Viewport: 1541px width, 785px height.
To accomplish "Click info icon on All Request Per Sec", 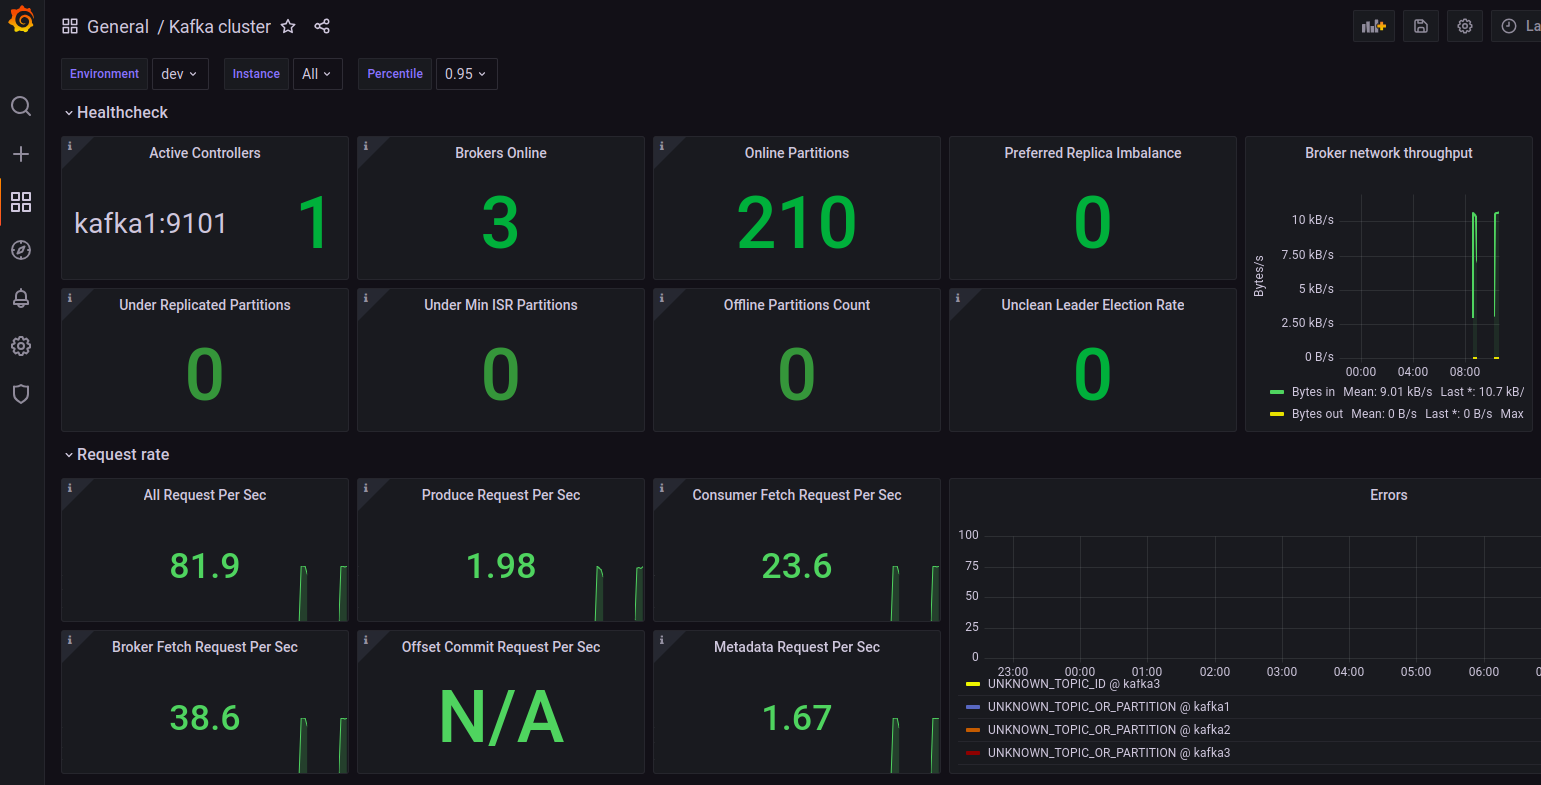I will pos(69,488).
